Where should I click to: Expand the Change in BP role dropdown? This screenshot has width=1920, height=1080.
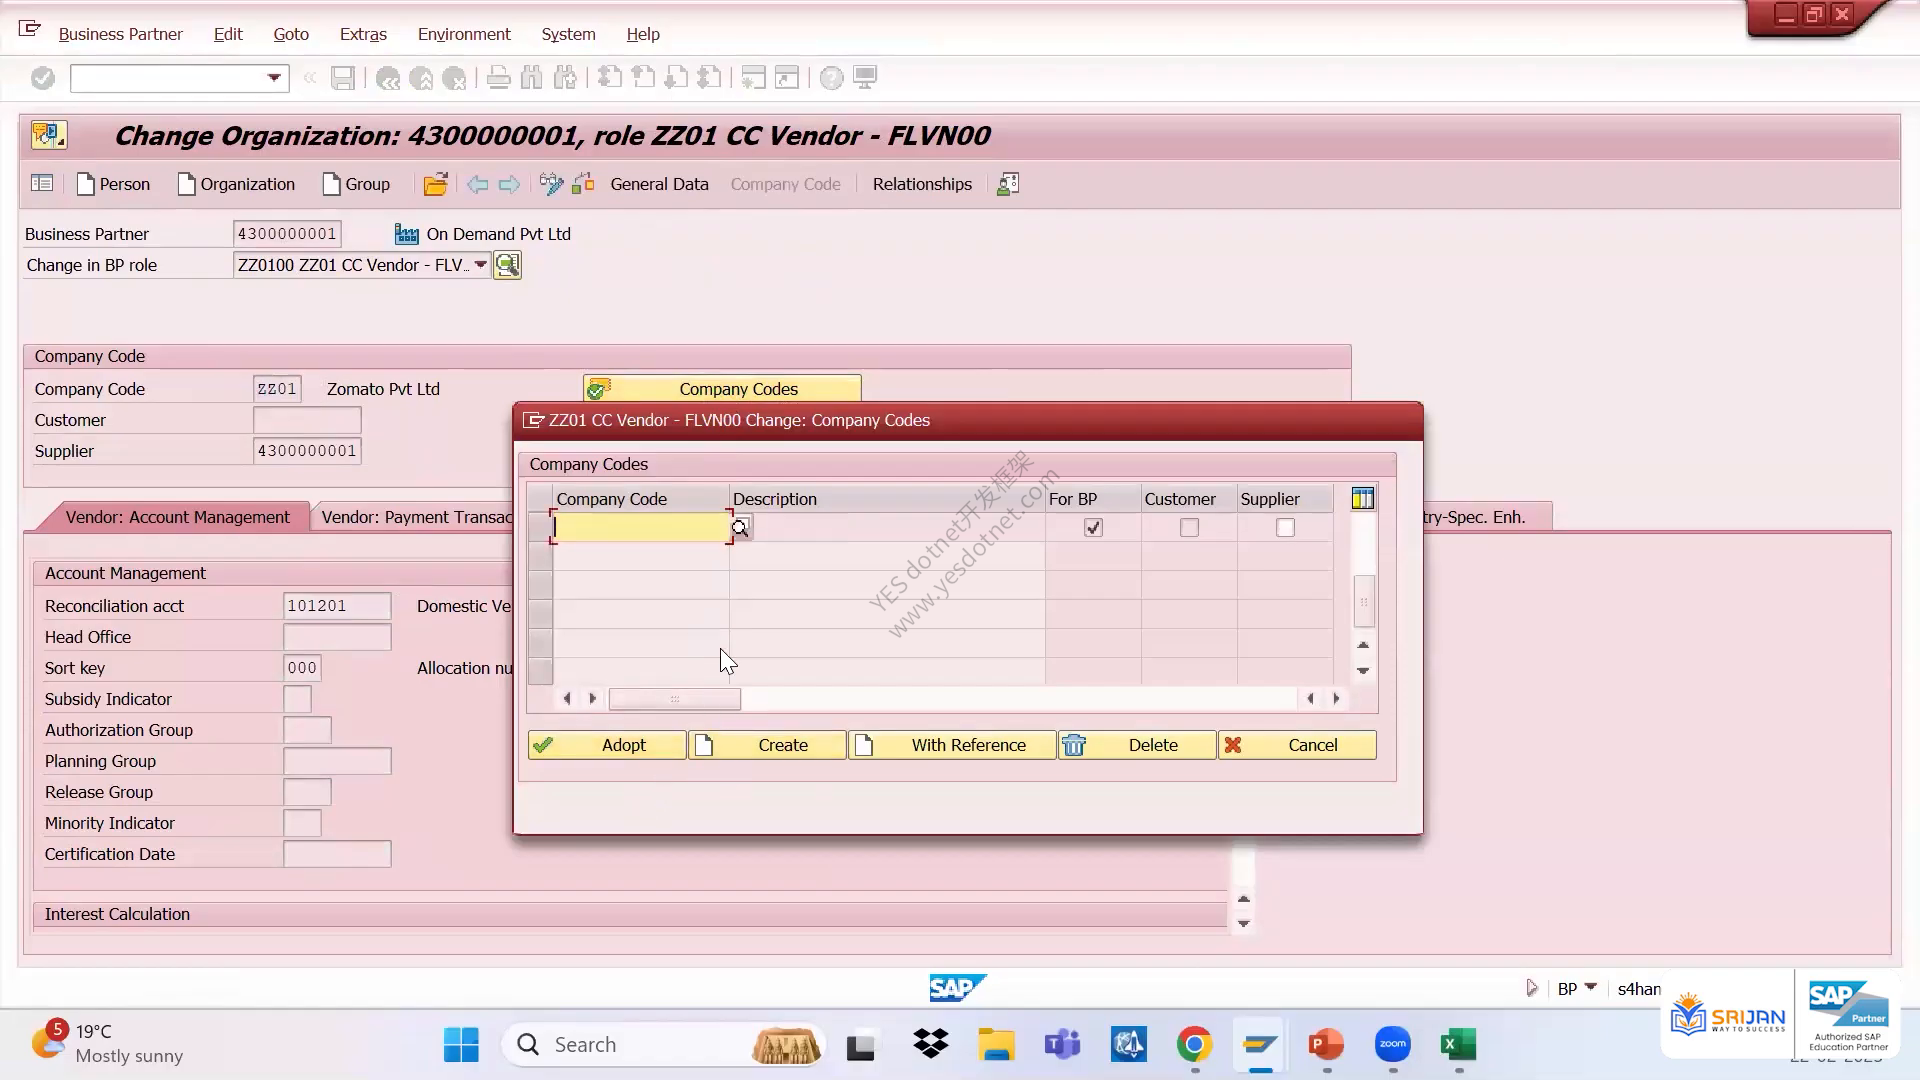point(480,265)
